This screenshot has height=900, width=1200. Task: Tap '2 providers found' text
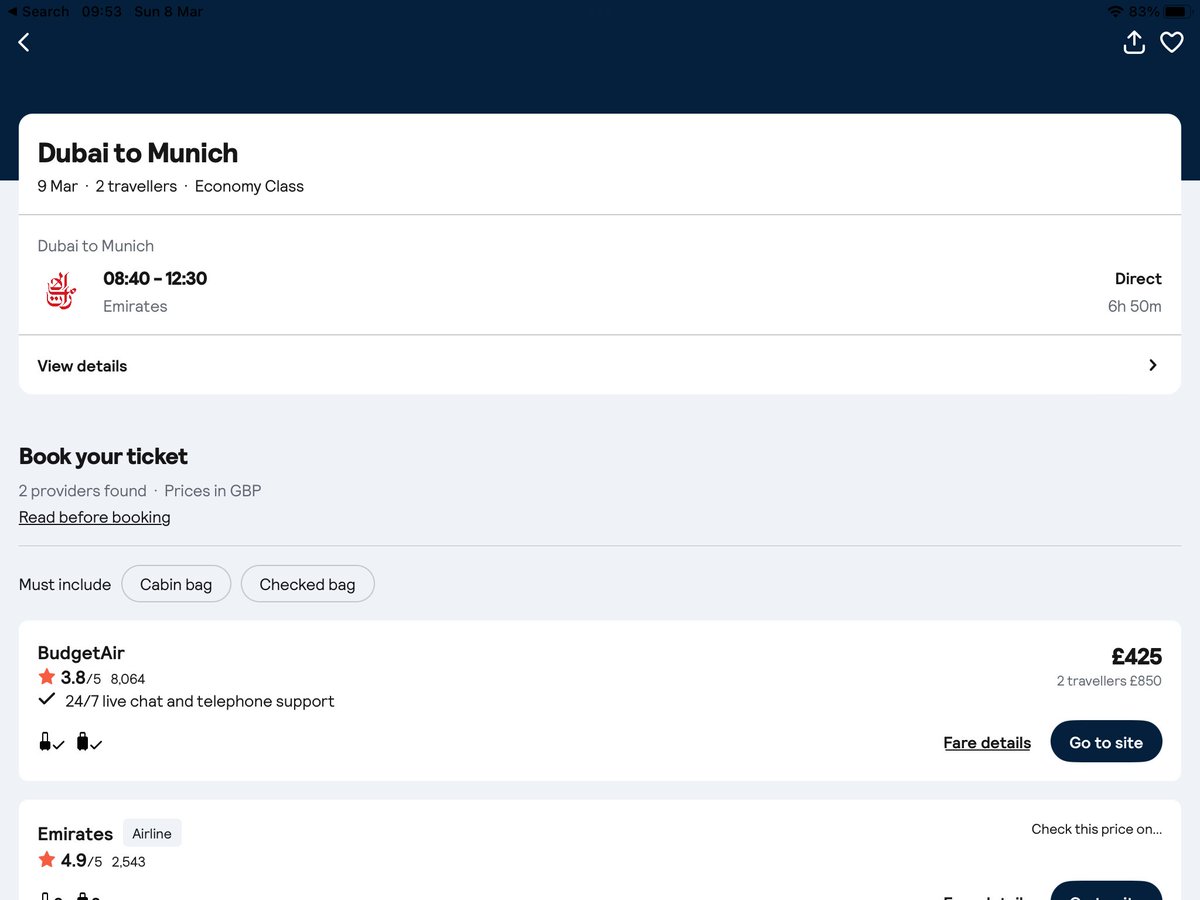83,491
